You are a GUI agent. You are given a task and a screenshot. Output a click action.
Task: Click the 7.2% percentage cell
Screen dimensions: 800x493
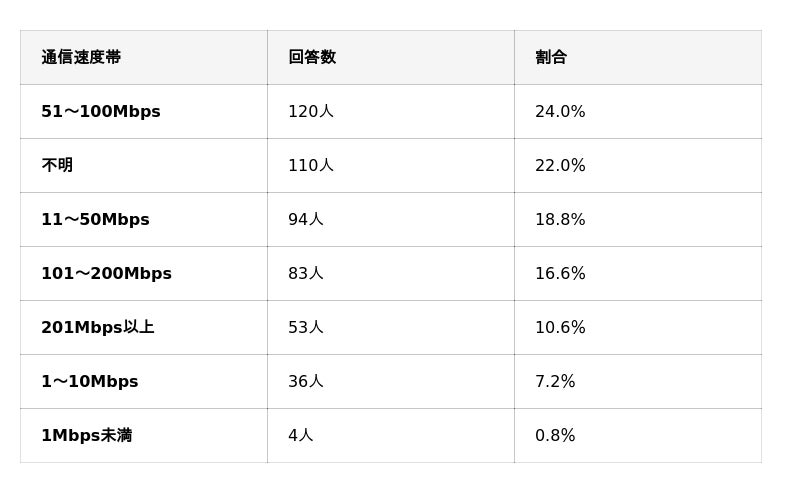tap(555, 382)
